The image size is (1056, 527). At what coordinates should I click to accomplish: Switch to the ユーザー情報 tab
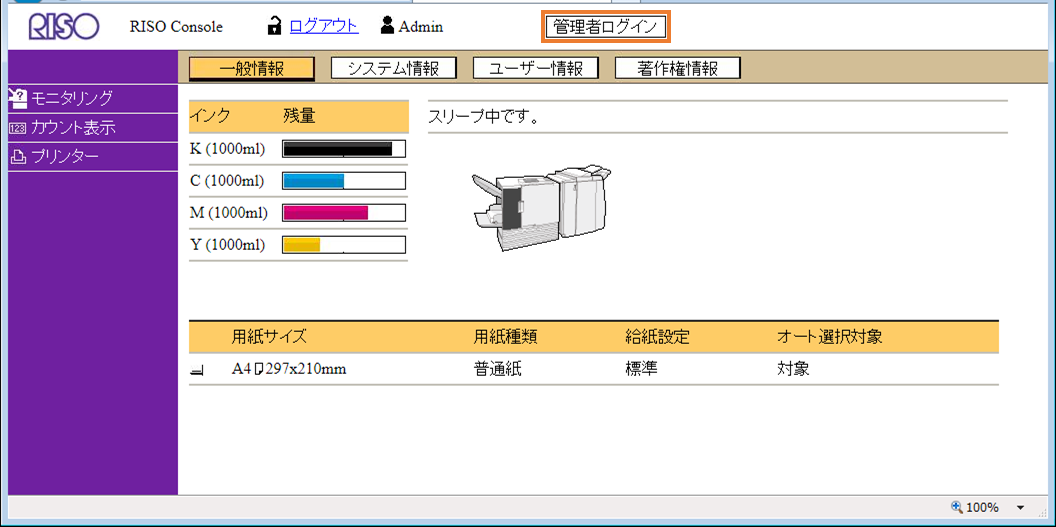coord(536,69)
